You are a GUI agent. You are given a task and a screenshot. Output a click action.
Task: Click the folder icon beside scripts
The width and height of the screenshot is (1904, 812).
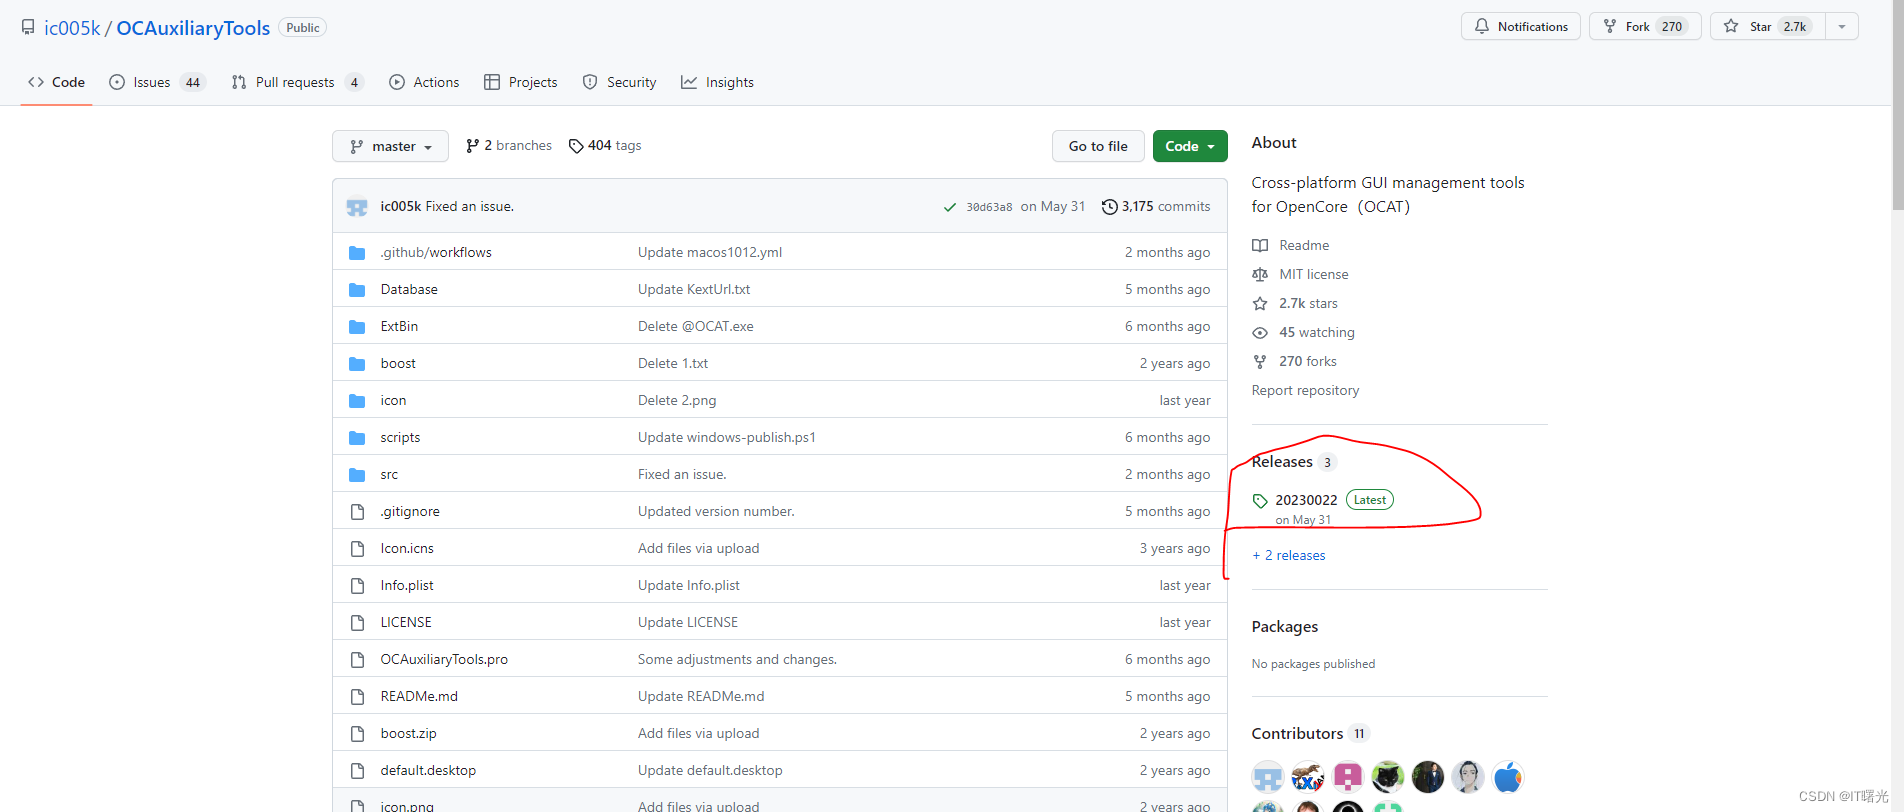point(357,438)
